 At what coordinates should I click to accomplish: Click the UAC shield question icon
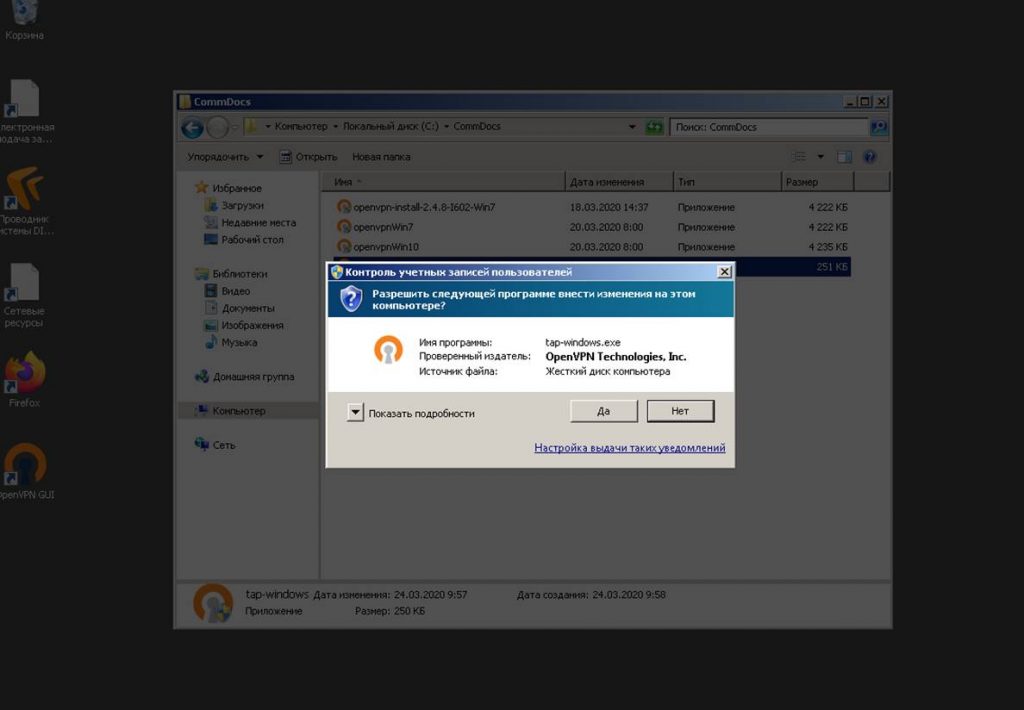click(x=351, y=299)
